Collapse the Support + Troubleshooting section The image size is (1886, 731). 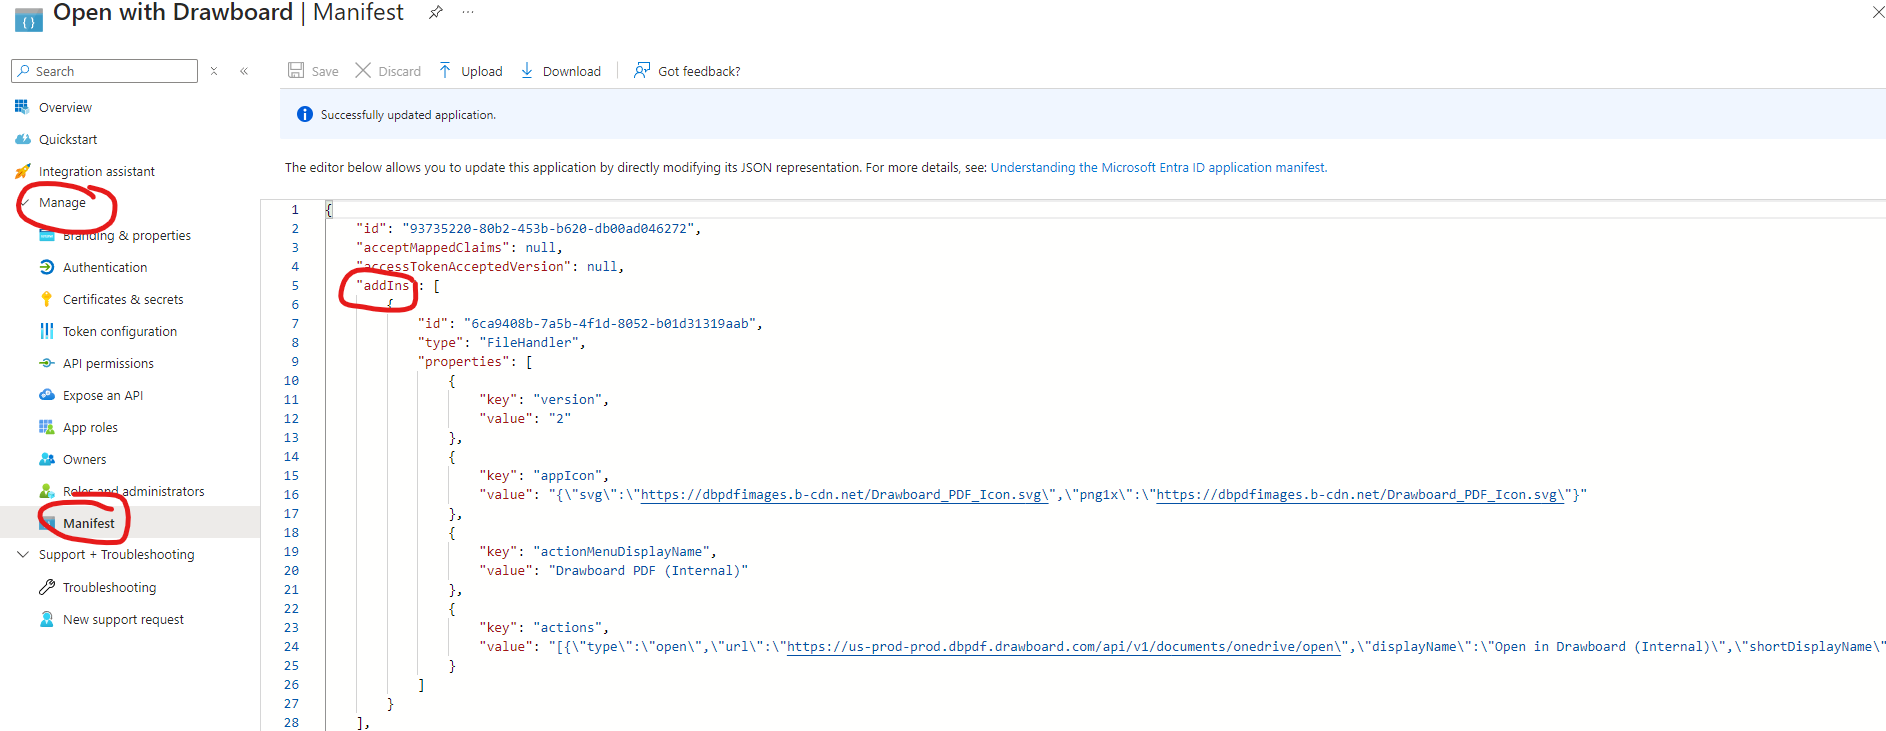(x=22, y=554)
